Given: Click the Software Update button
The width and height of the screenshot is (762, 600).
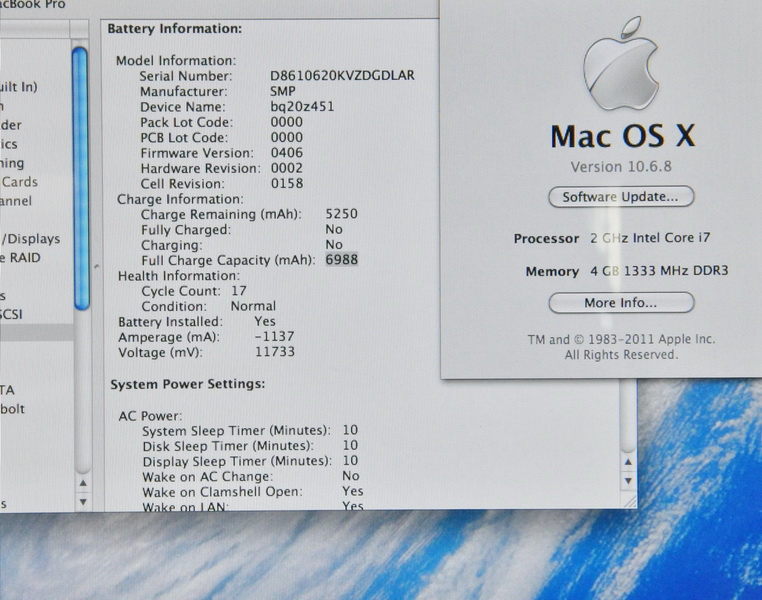Looking at the screenshot, I should pyautogui.click(x=621, y=197).
